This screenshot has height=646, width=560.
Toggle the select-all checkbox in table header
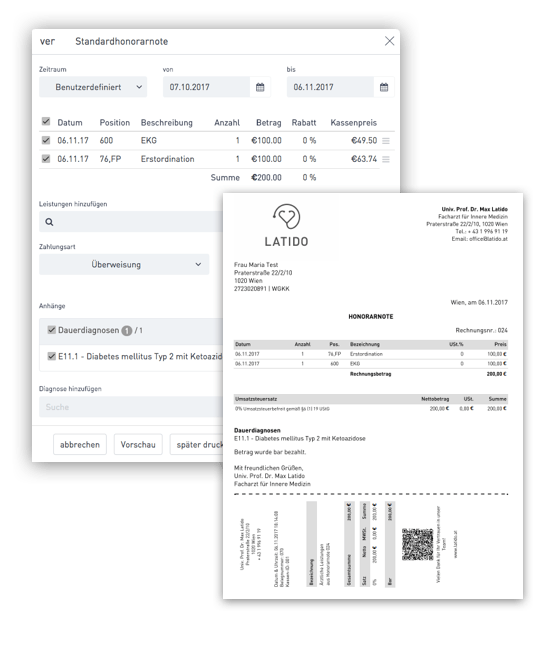point(46,122)
